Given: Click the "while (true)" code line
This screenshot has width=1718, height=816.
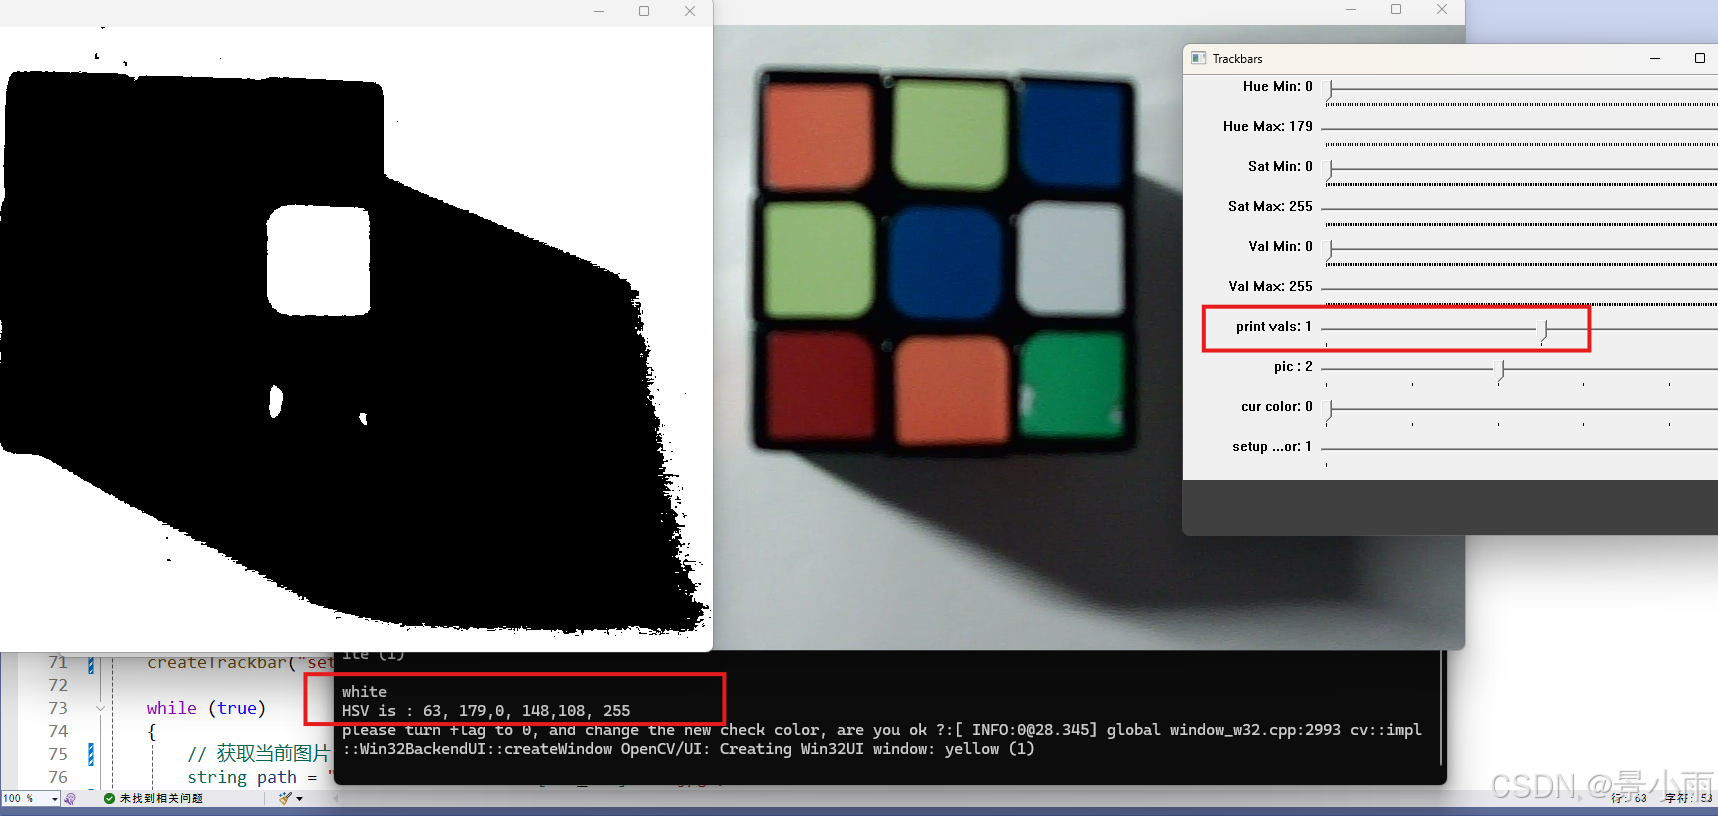Looking at the screenshot, I should (206, 708).
